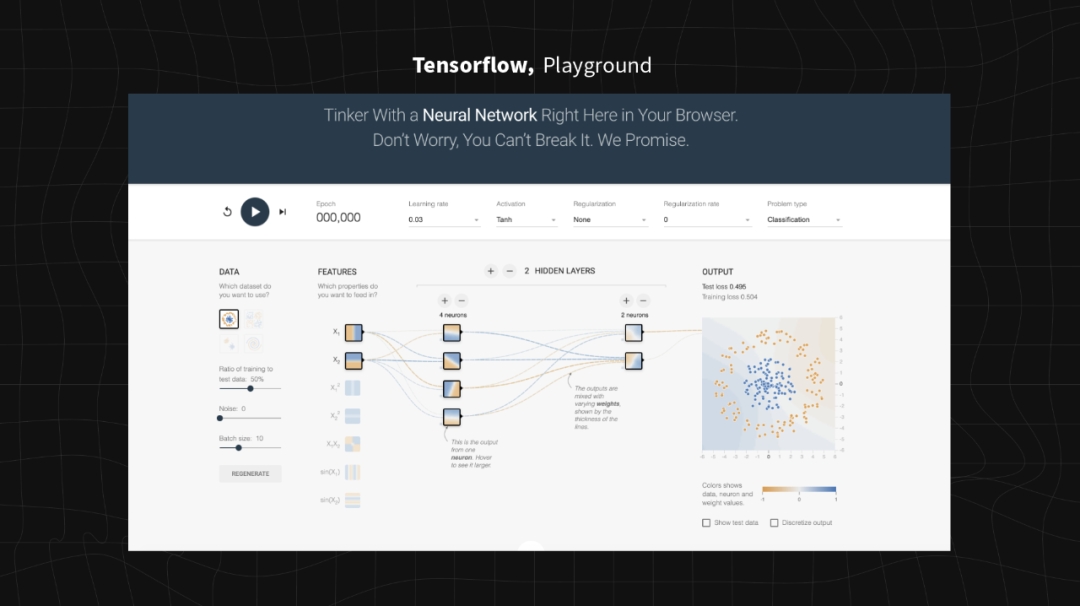The width and height of the screenshot is (1080, 606).
Task: Toggle the X1 squared feature input
Action: pyautogui.click(x=353, y=388)
